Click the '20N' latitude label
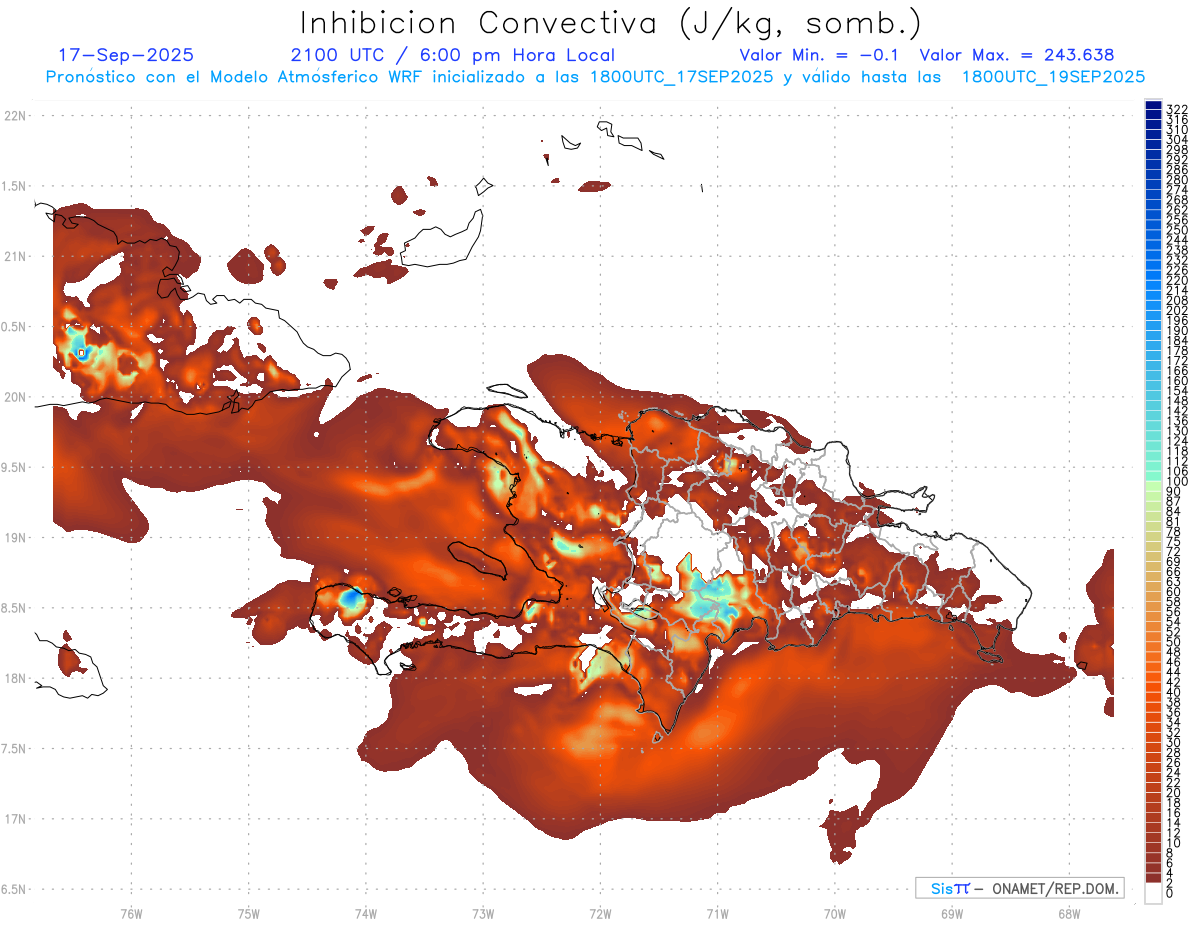 coord(14,397)
